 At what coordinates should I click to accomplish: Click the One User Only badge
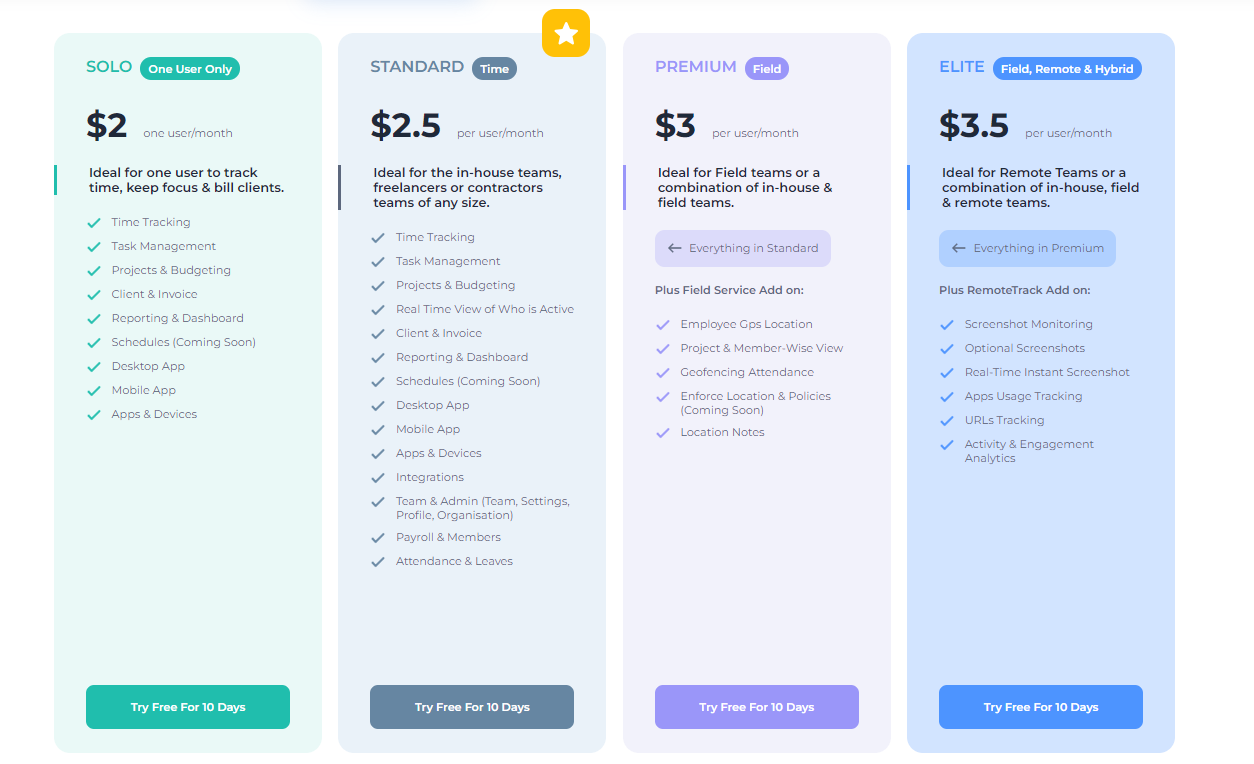coord(190,69)
